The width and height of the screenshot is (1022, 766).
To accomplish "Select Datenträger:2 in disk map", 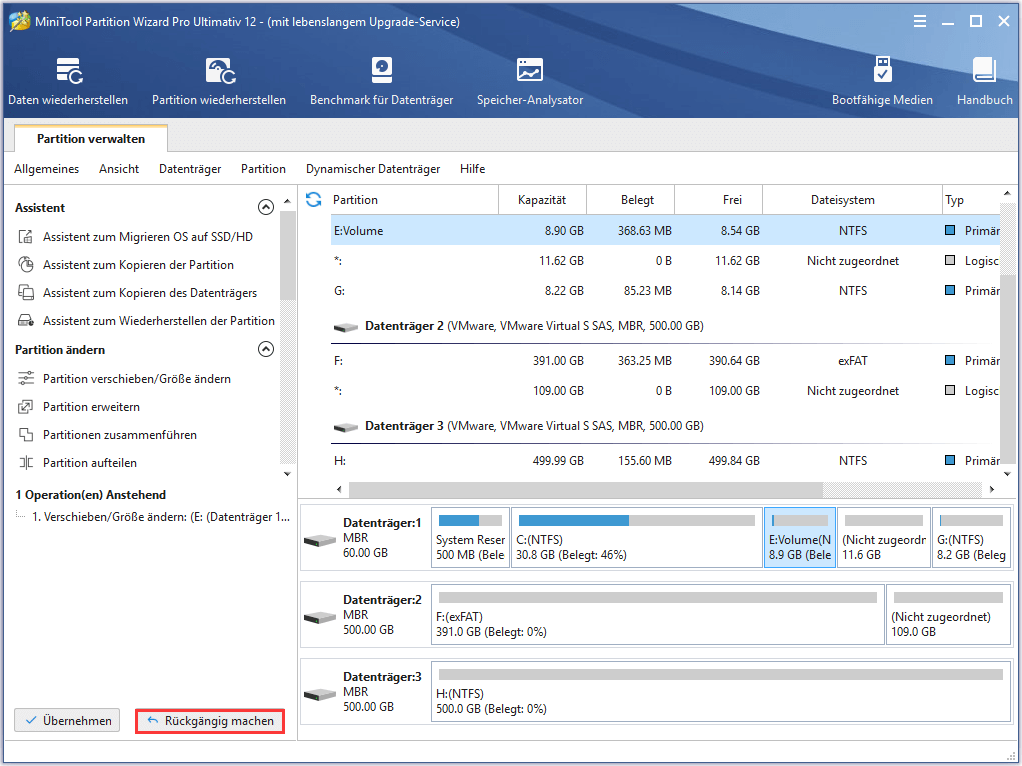I will pos(364,615).
